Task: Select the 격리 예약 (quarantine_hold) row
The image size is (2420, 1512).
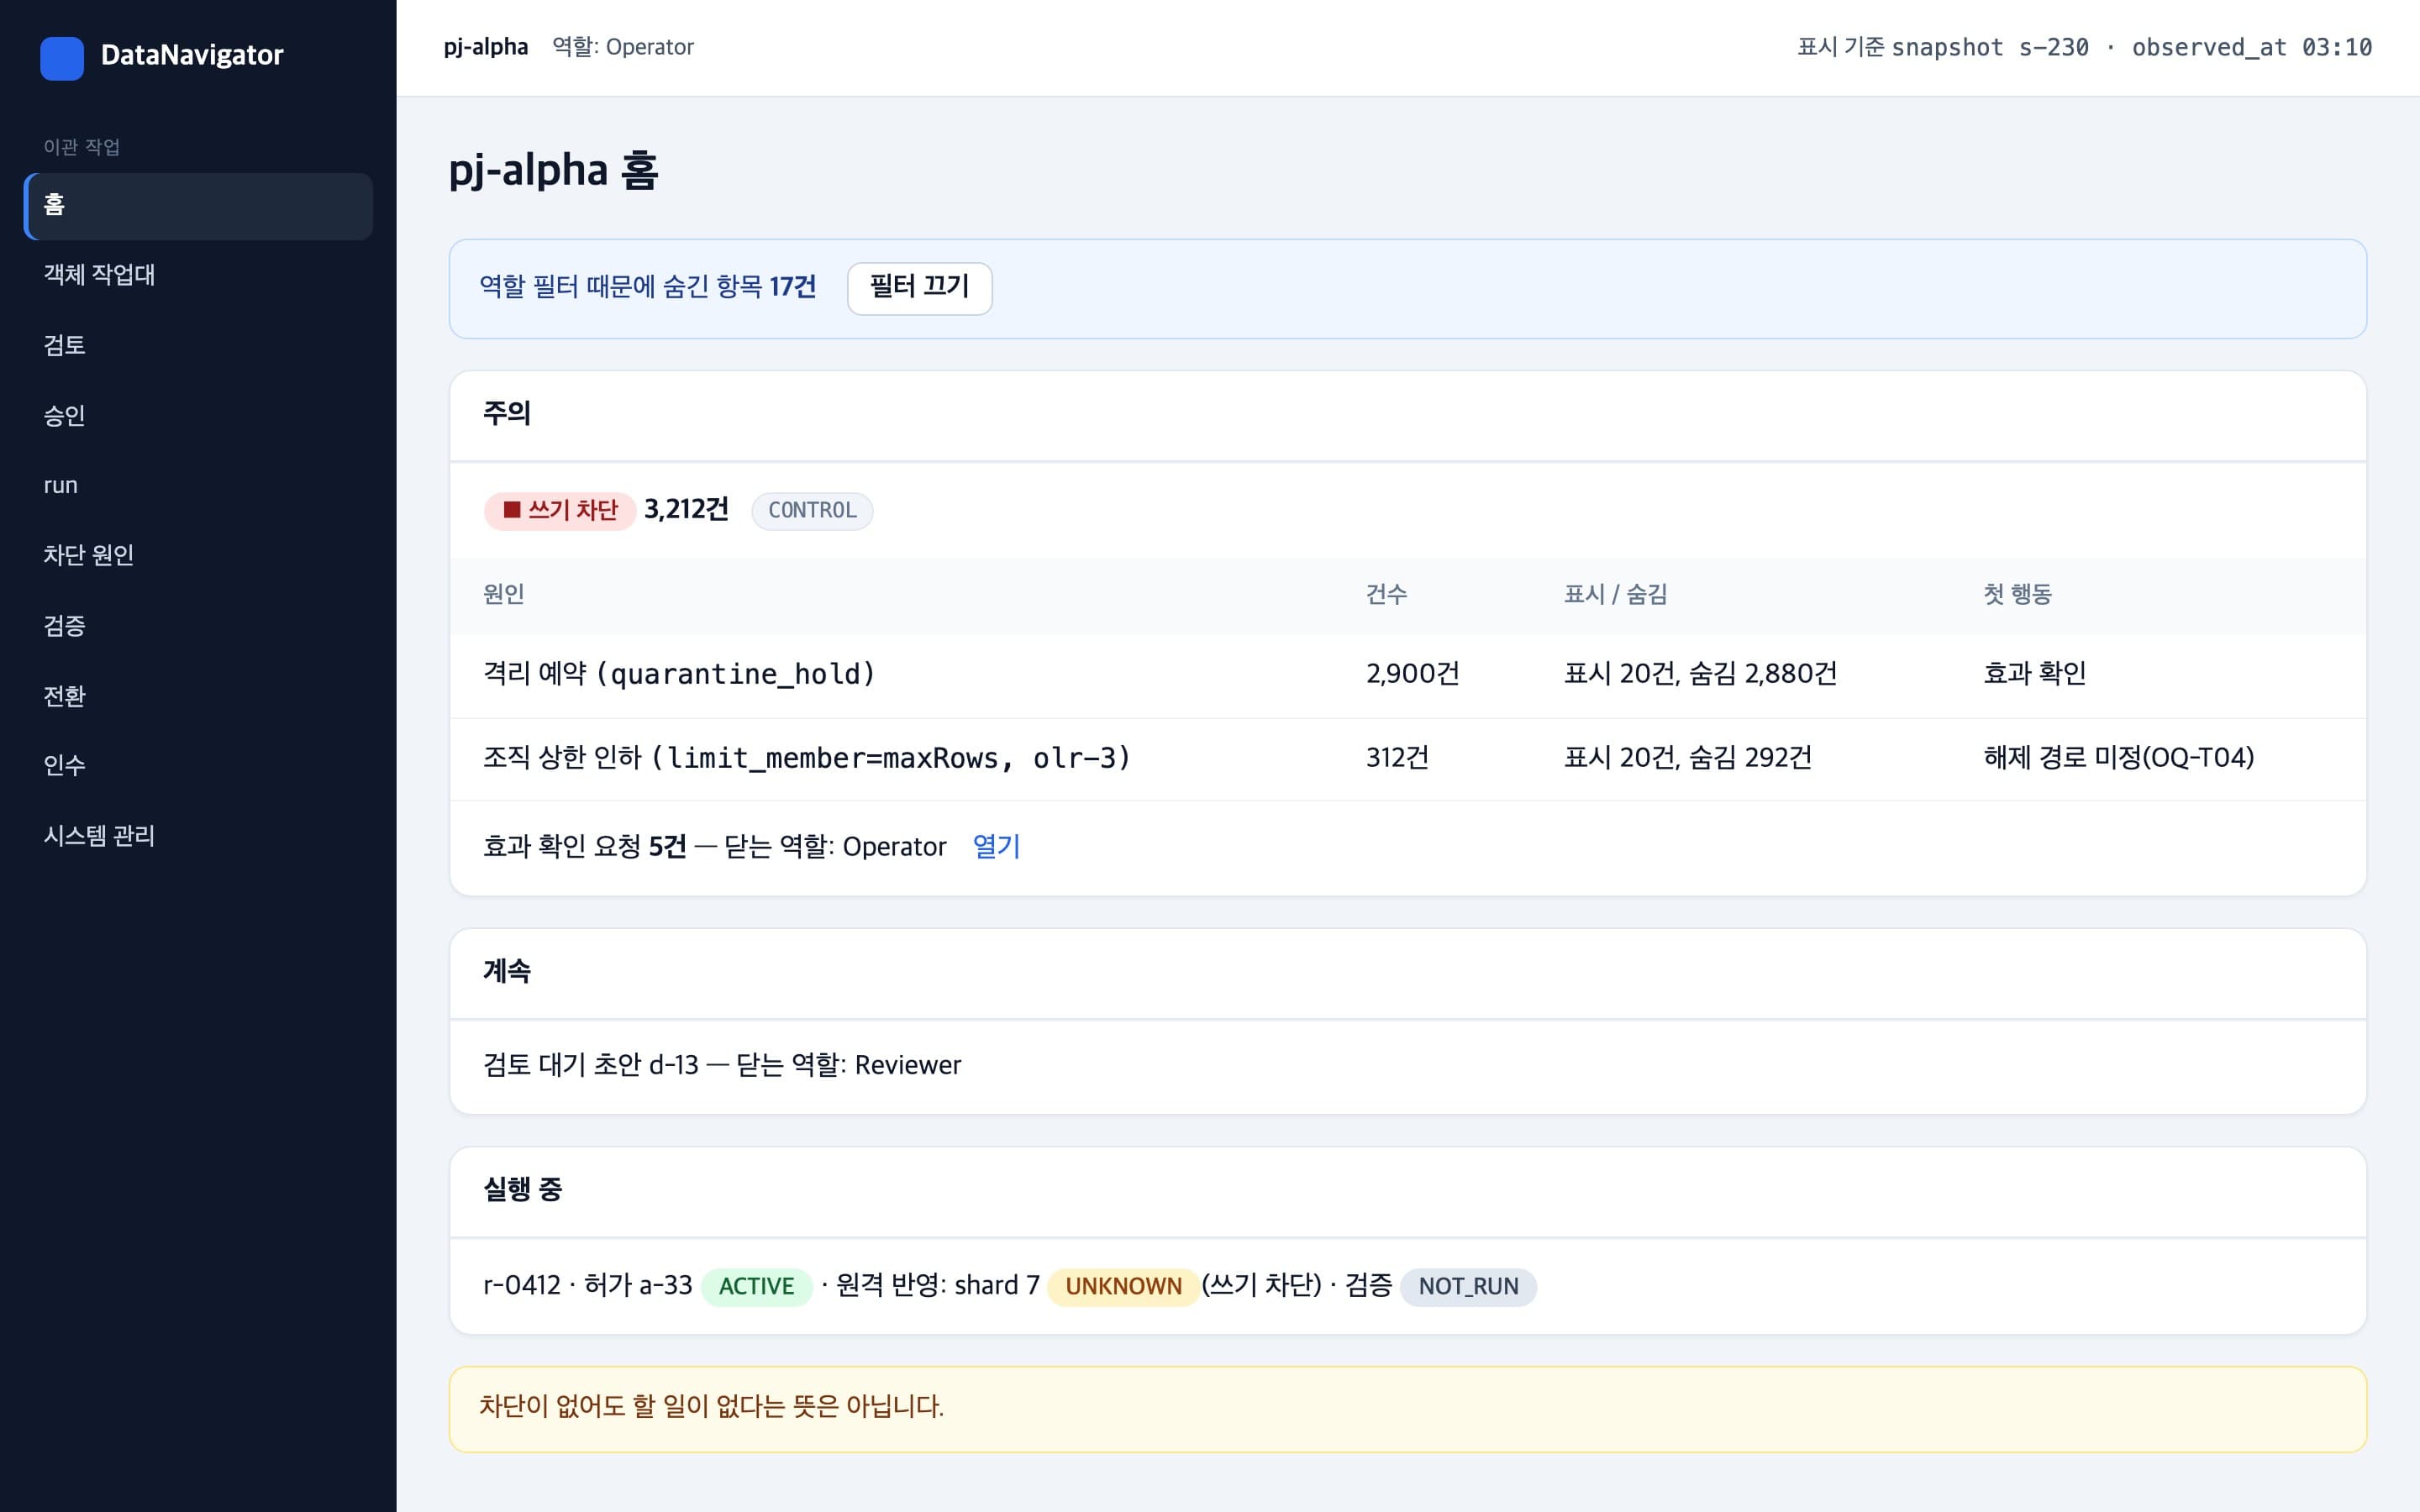Action: tap(1408, 675)
